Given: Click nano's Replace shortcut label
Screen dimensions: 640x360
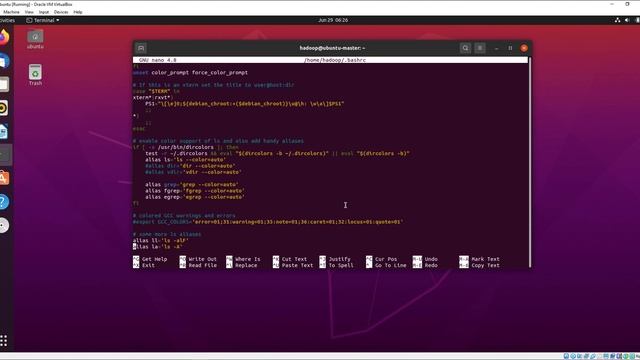Looking at the screenshot, I should tap(246, 265).
